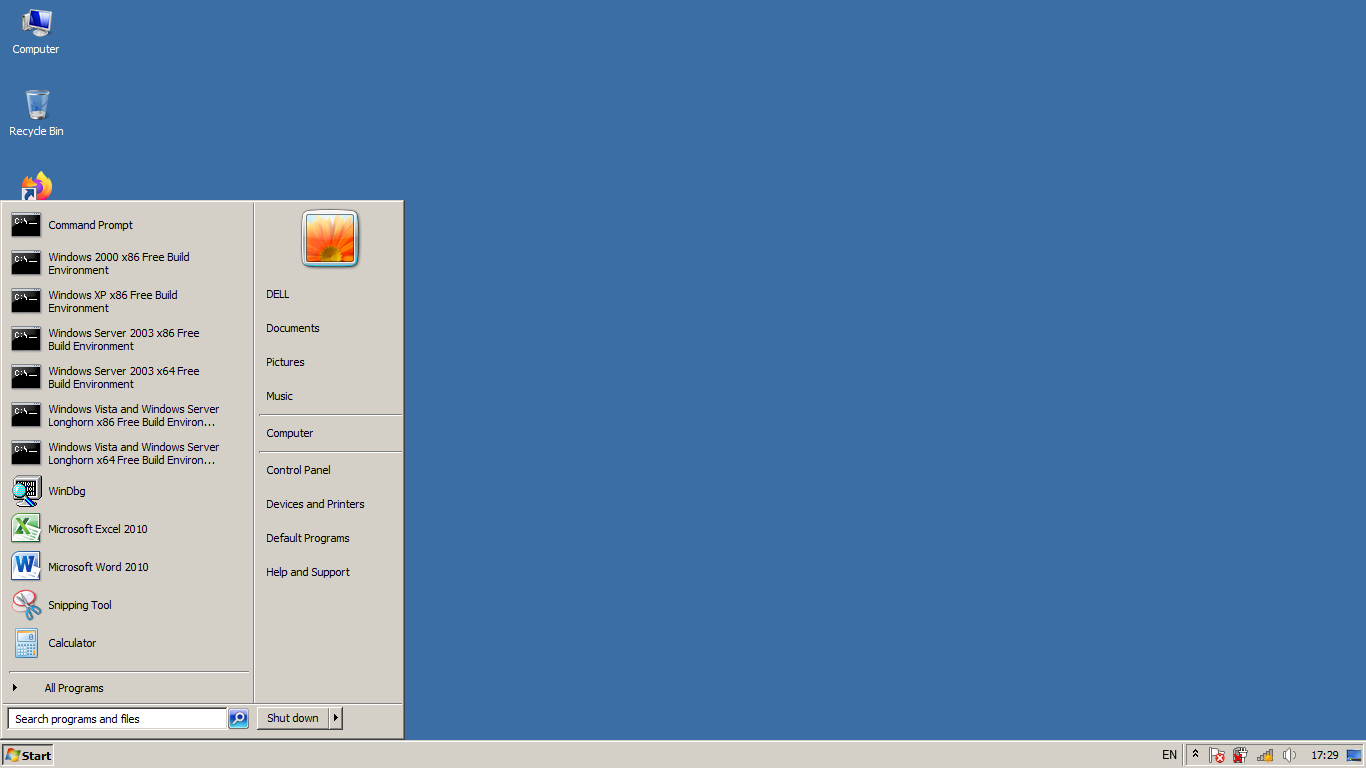Launch the Firefox shortcut on the desktop
This screenshot has width=1366, height=768.
click(x=36, y=187)
